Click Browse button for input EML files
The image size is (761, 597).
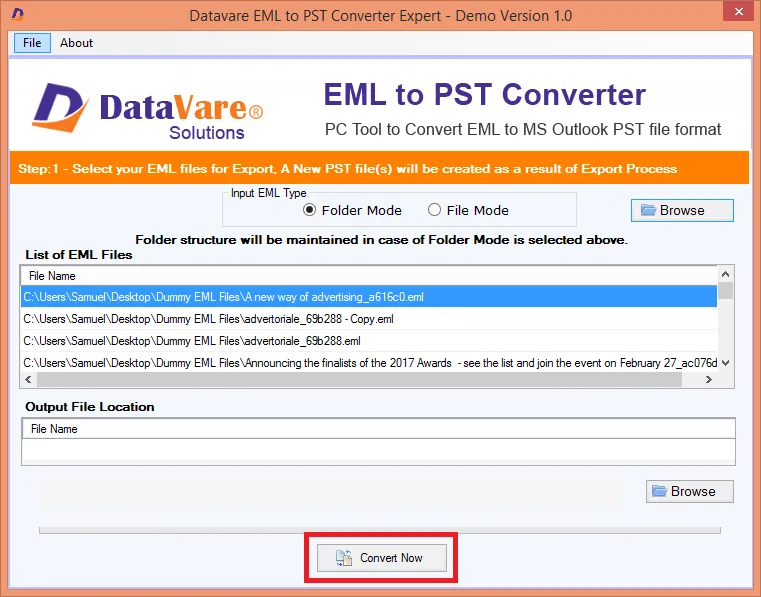click(x=682, y=210)
